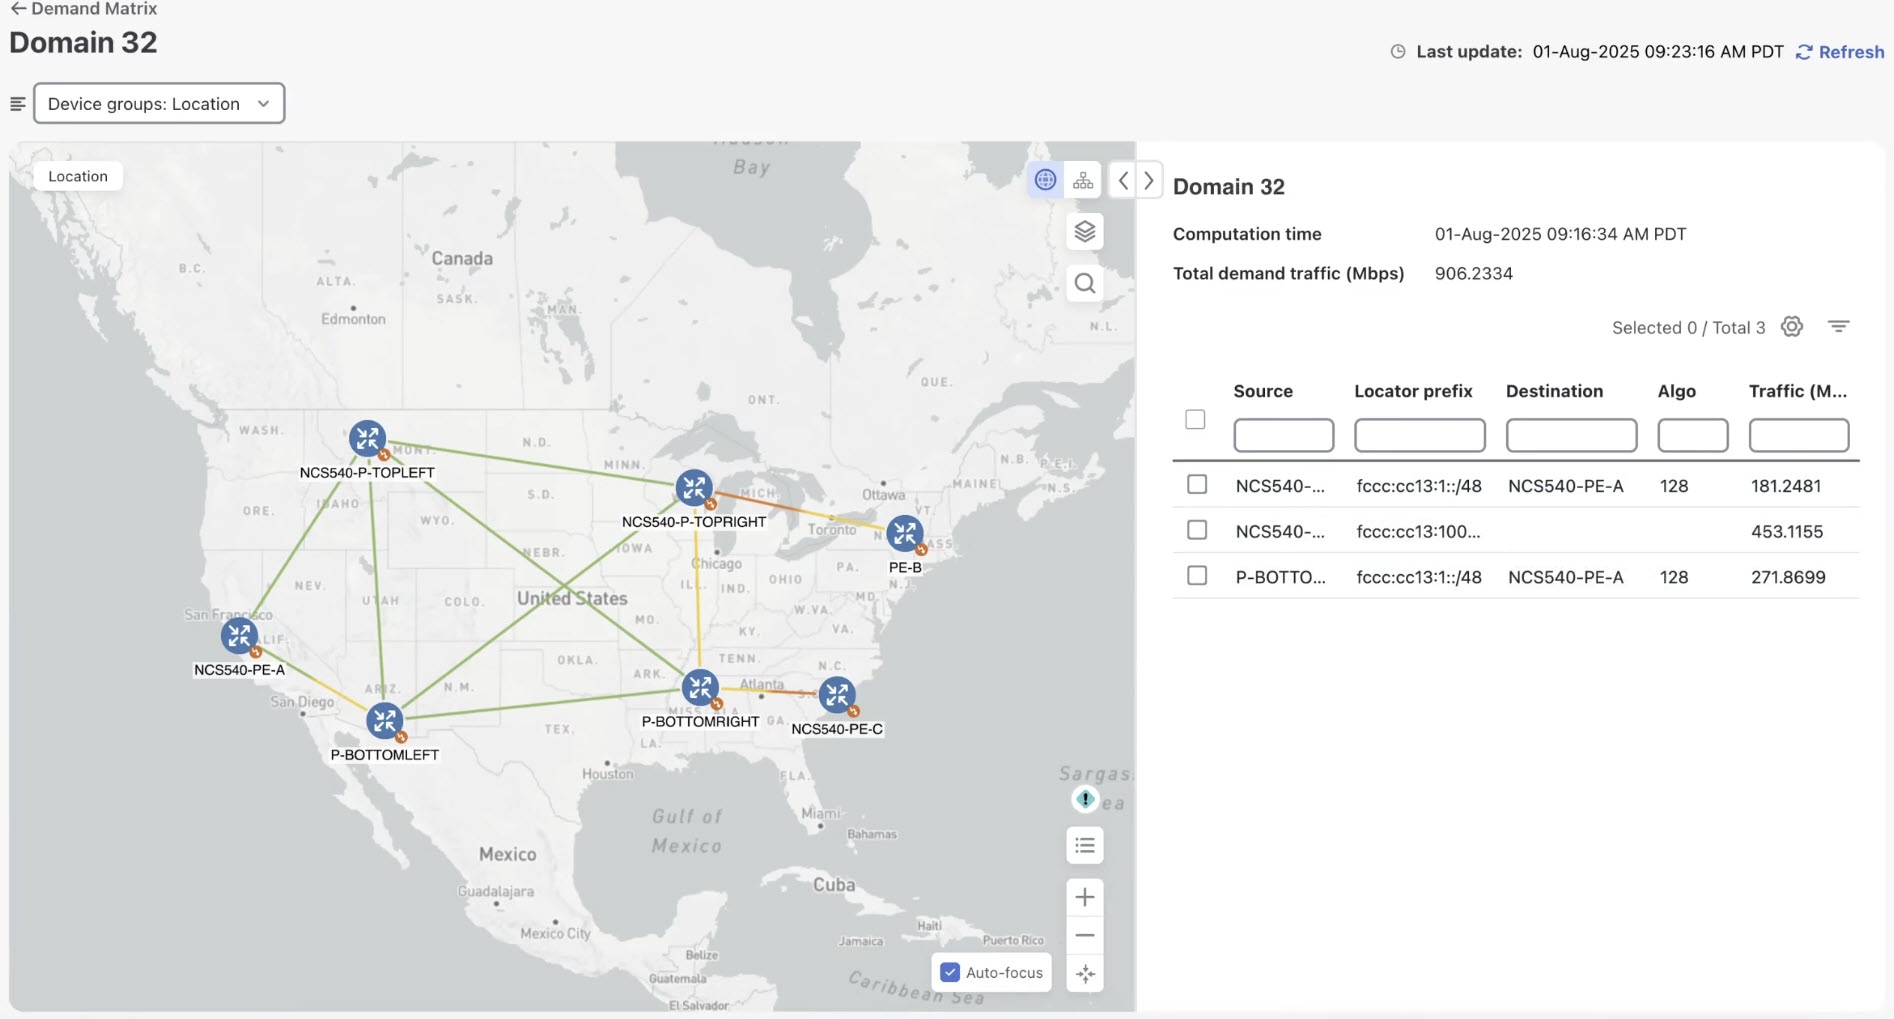Image resolution: width=1894 pixels, height=1019 pixels.
Task: Tick the select-all checkbox in table header
Action: click(1195, 420)
